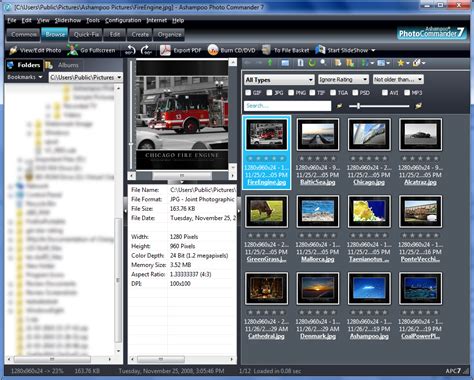Screen dimensions: 474x380
Task: Enable the GIF file type checkbox
Action: pyautogui.click(x=248, y=93)
